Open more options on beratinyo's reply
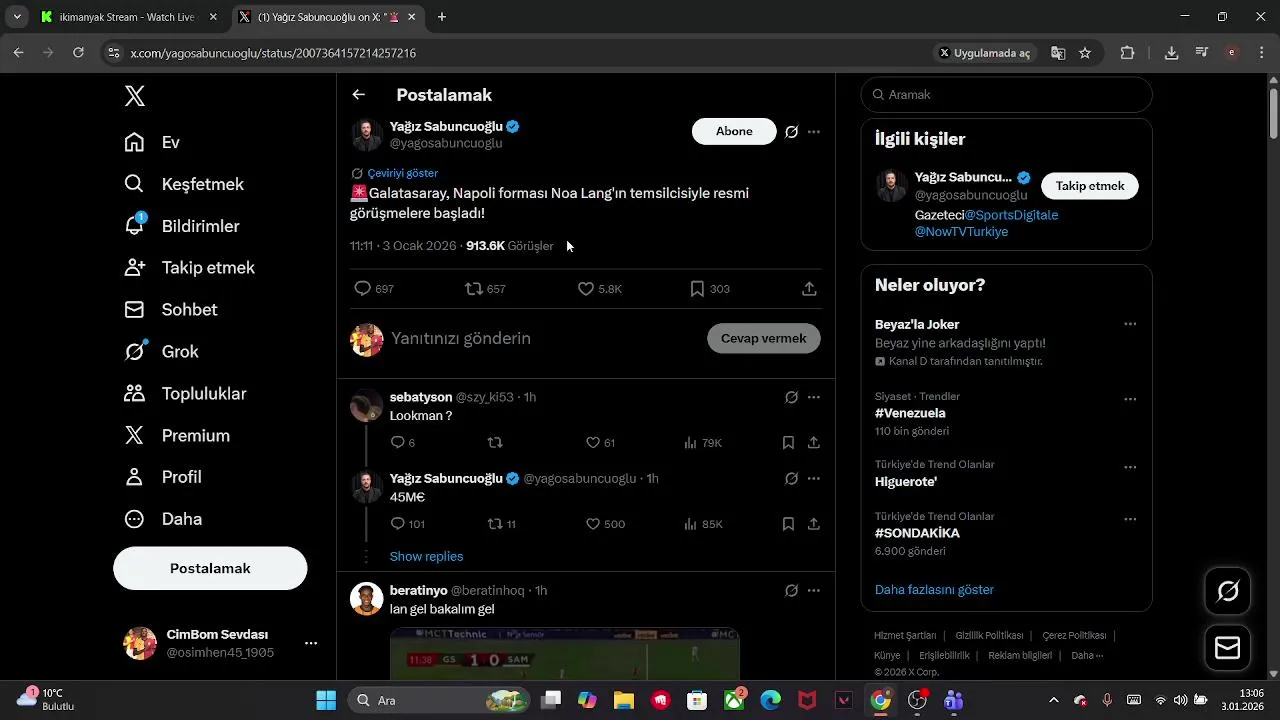 (x=814, y=591)
